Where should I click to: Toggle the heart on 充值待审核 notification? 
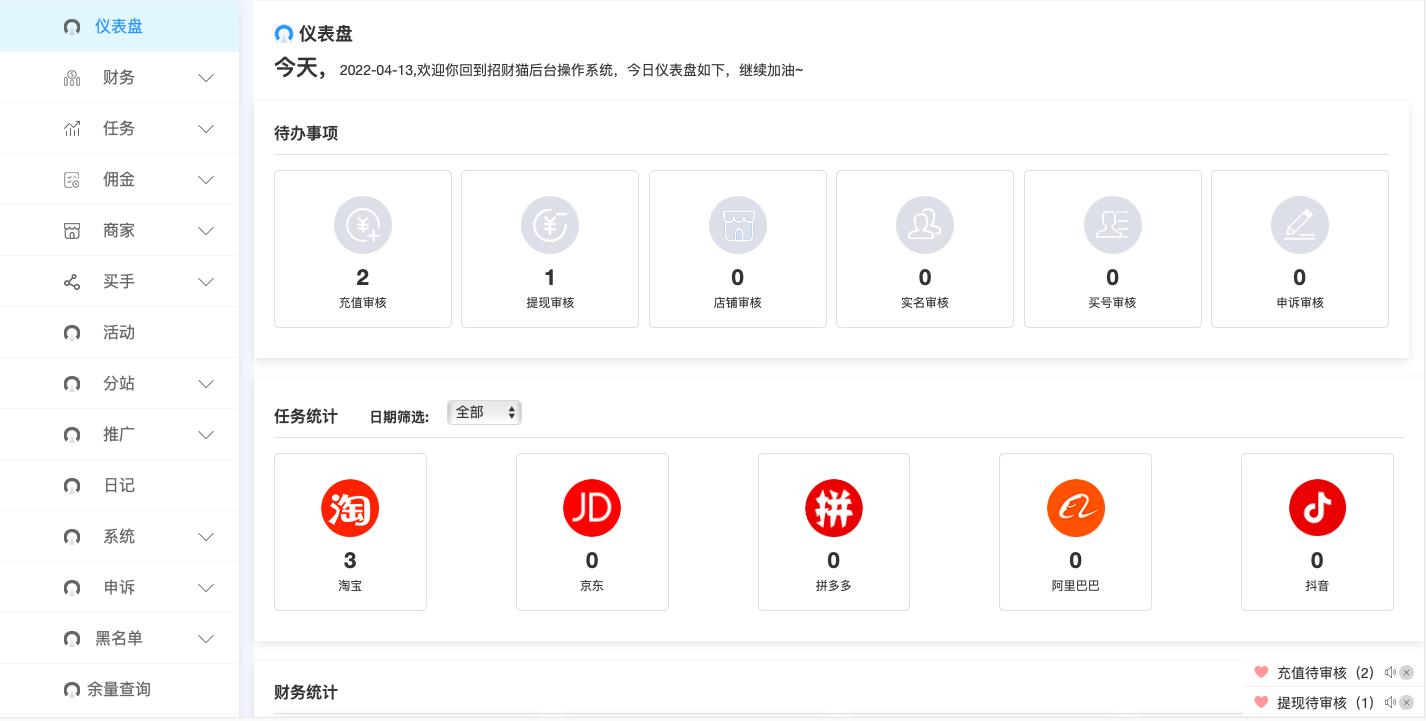1262,673
